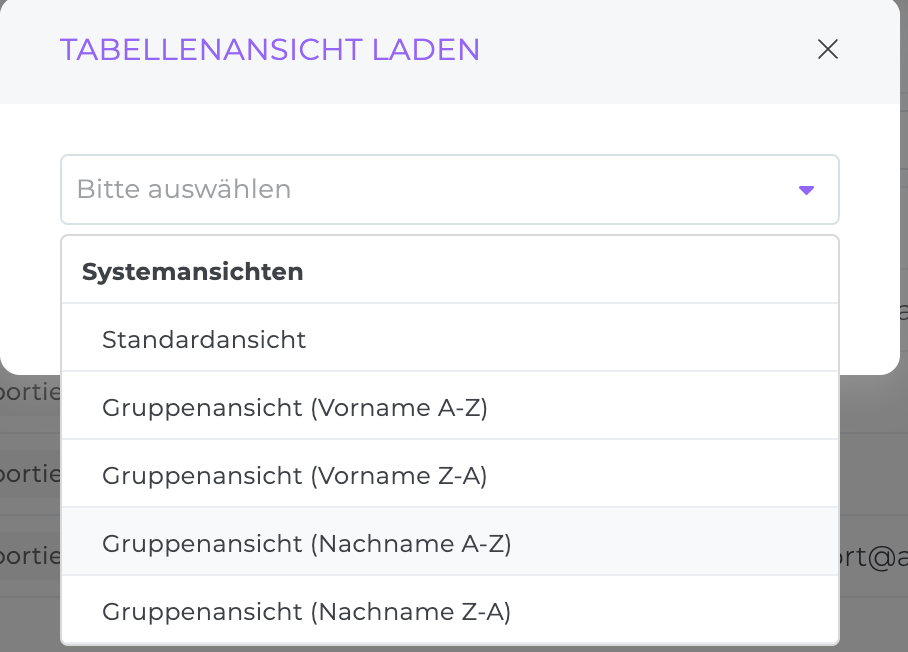
Task: Click the Tabellenansicht laden title
Action: pos(270,49)
